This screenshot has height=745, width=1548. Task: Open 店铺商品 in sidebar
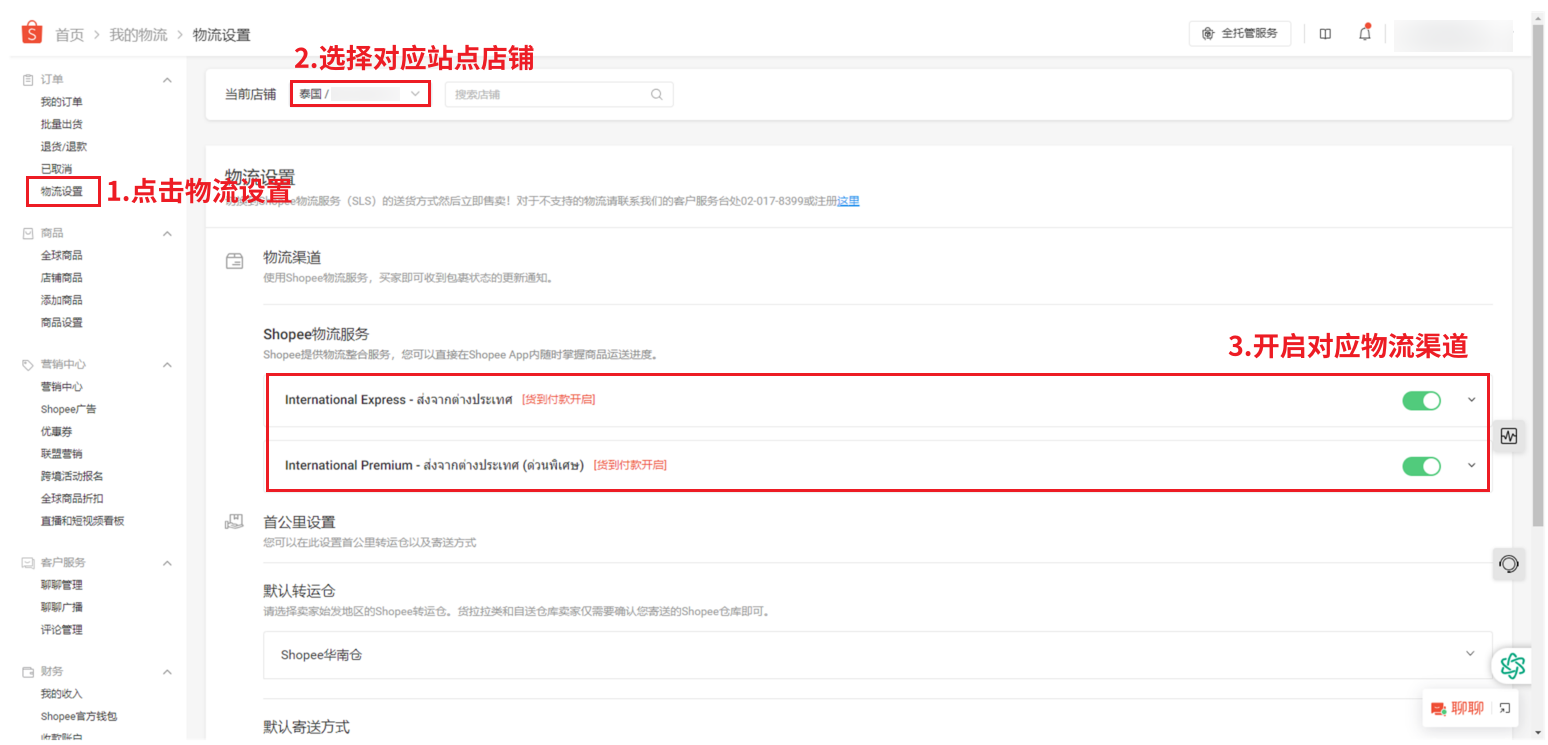tap(62, 278)
